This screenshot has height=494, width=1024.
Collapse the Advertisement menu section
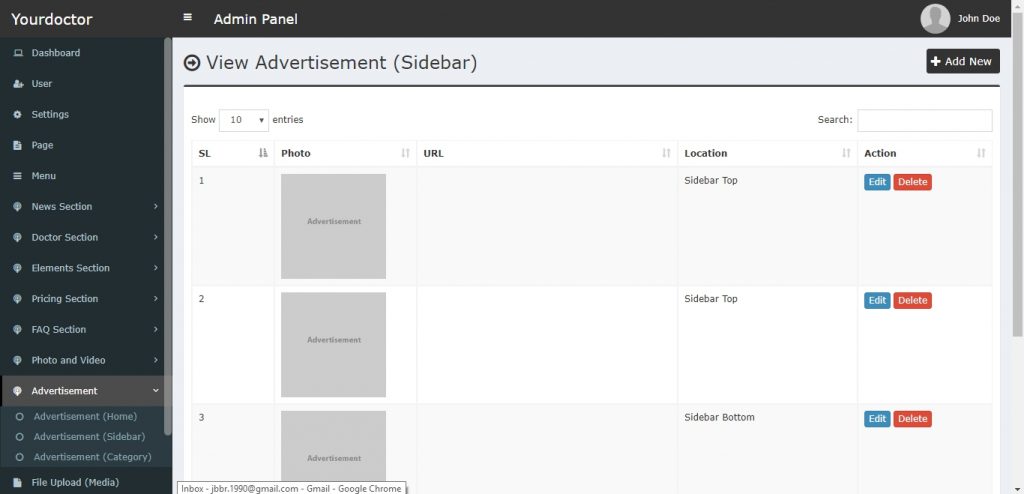pos(86,391)
